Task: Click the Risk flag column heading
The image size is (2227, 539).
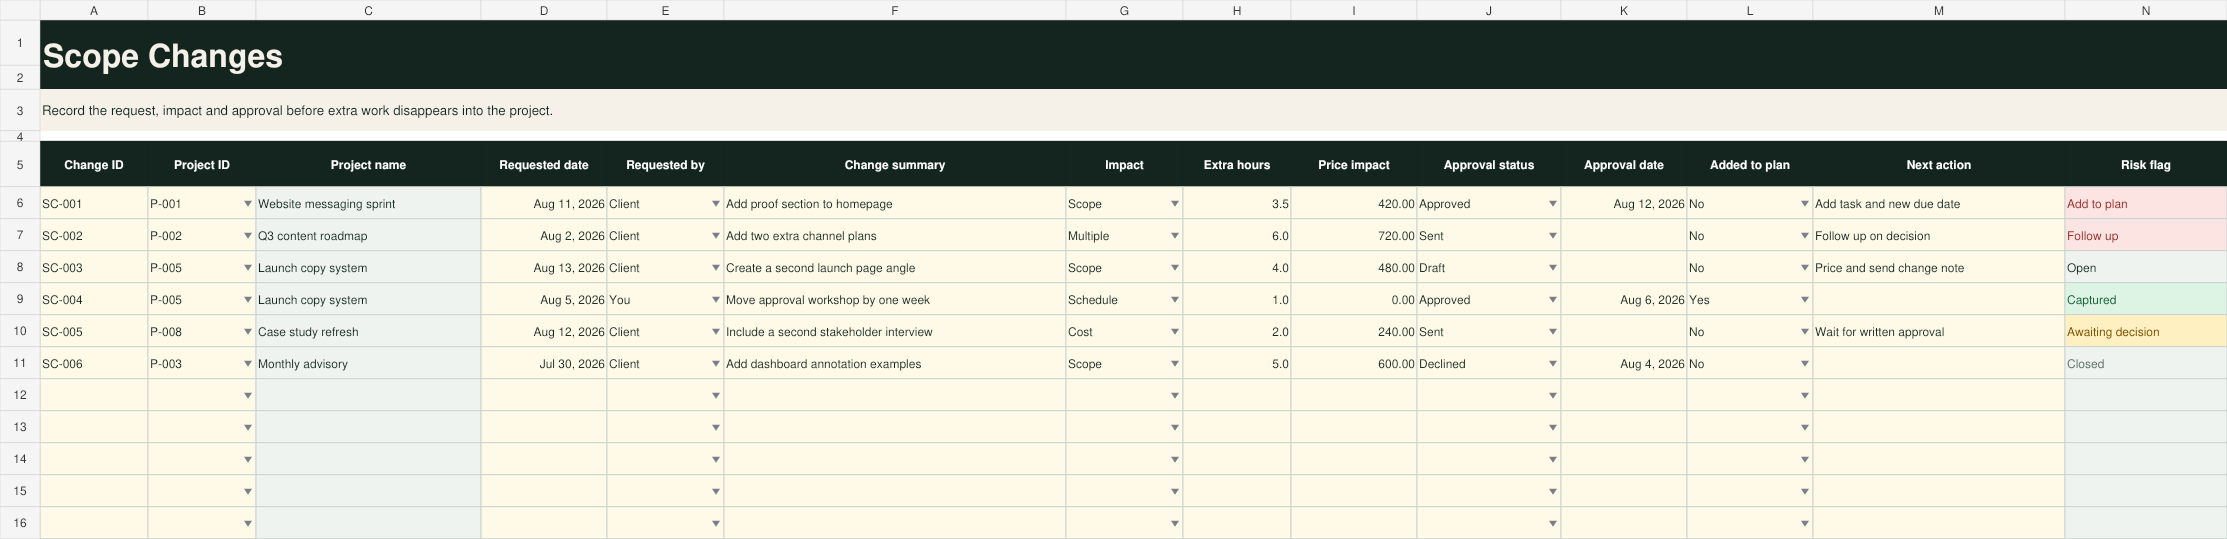Action: tap(2146, 165)
